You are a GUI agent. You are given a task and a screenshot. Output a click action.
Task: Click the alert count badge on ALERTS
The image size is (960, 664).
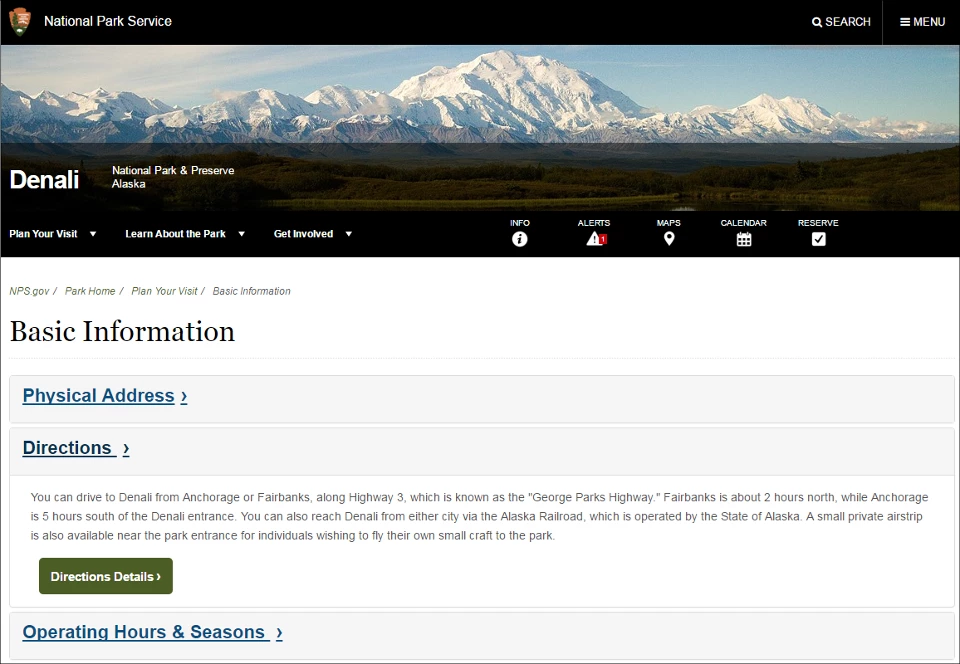604,240
